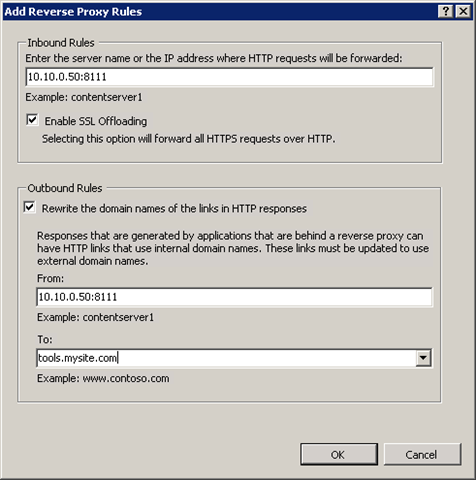Focus the outbound From text field

click(x=234, y=297)
